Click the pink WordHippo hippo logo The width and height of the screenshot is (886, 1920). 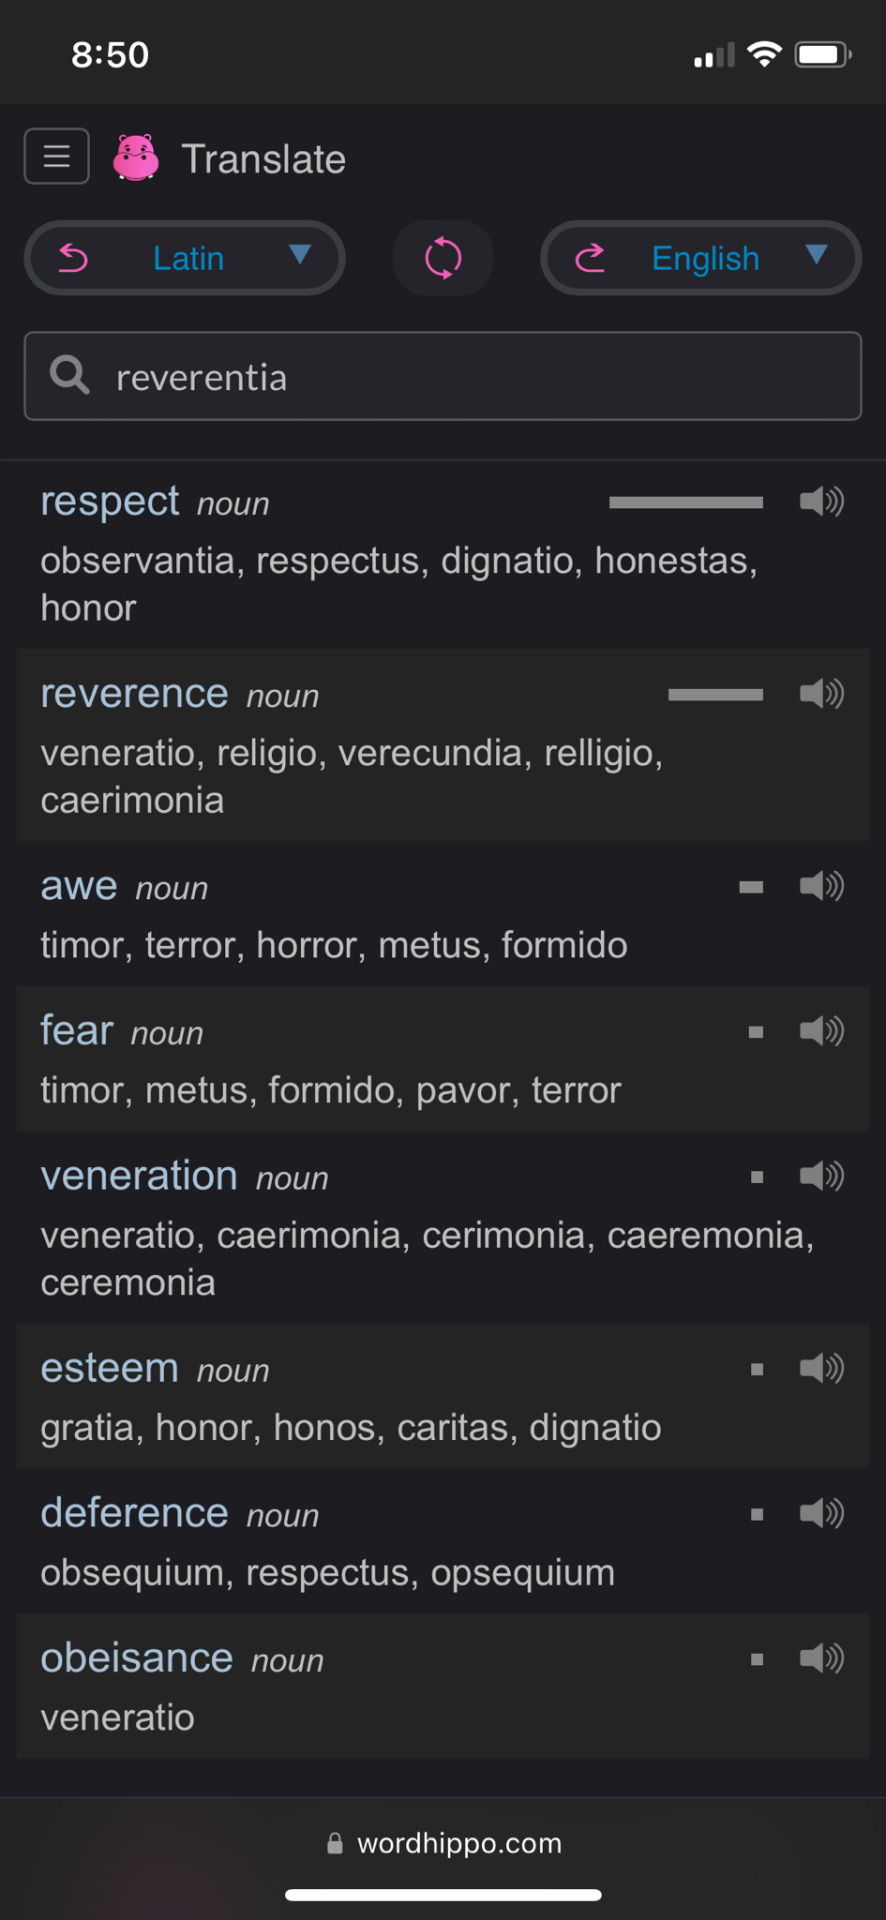[x=136, y=157]
